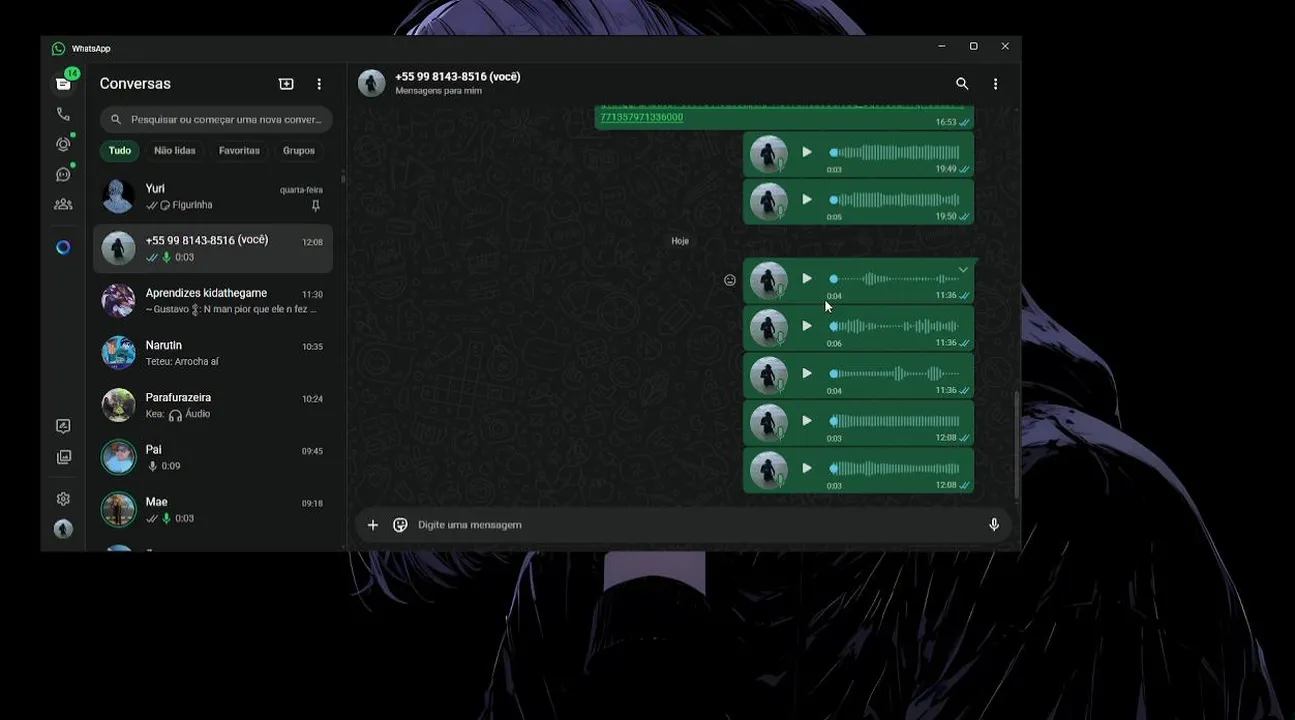Click the sender avatar on the 19:49 audio
This screenshot has height=720, width=1295.
769,154
